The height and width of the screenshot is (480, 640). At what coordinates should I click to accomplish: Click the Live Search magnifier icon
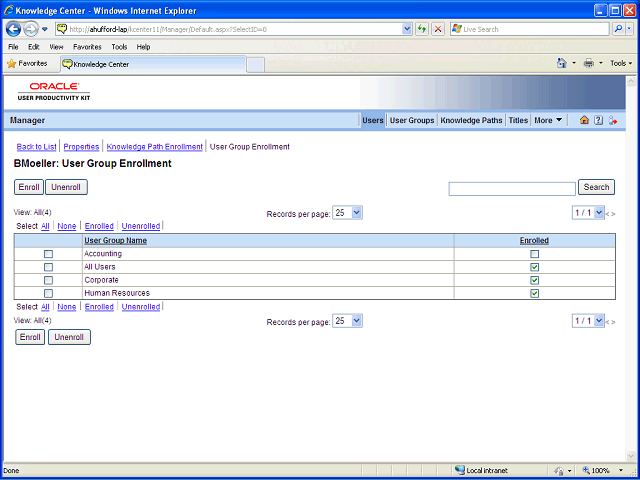[619, 29]
